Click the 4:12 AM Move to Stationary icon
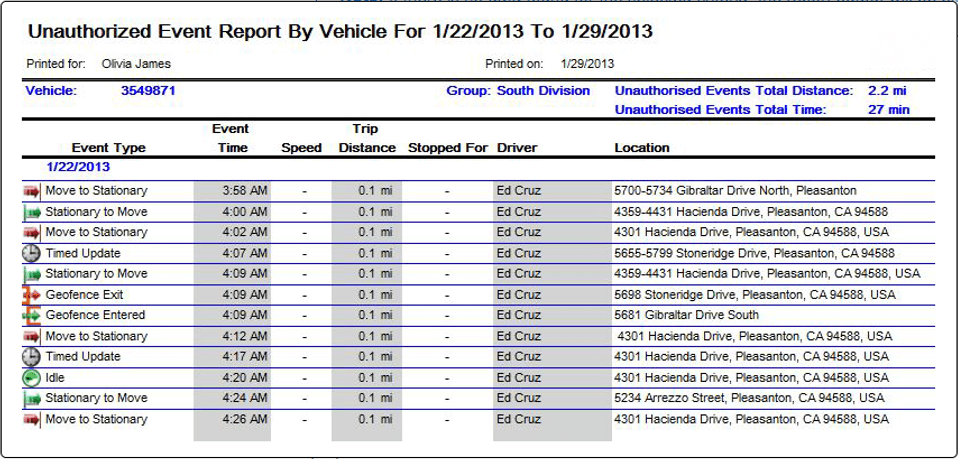The image size is (958, 459). coord(32,337)
